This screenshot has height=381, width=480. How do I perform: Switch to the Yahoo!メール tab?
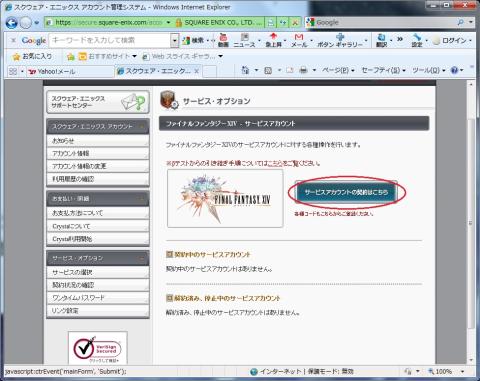[x=70, y=71]
